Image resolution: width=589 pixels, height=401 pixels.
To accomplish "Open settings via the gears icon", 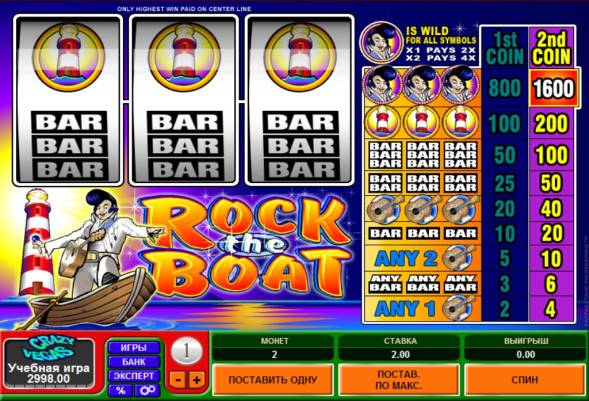I will coord(147,390).
